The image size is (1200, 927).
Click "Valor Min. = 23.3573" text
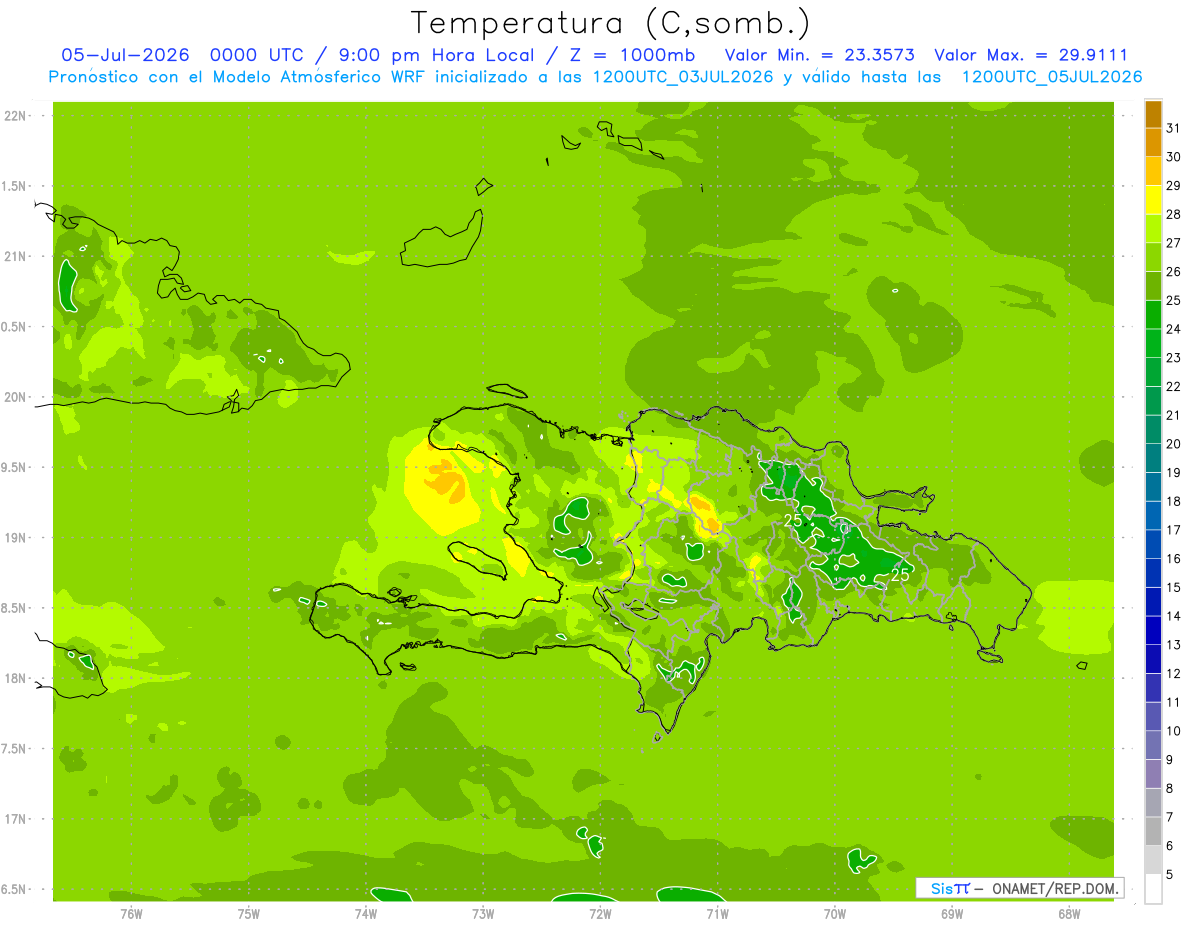[820, 55]
